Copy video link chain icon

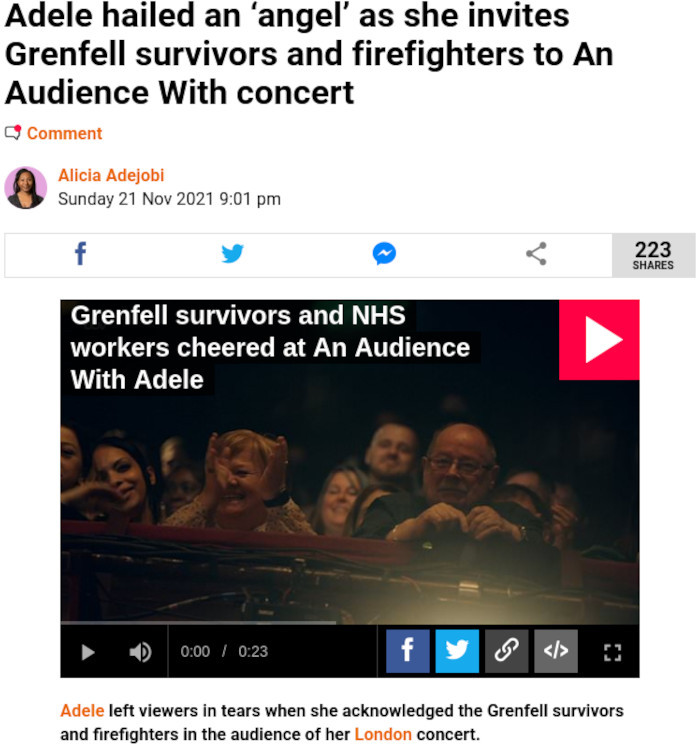[506, 651]
